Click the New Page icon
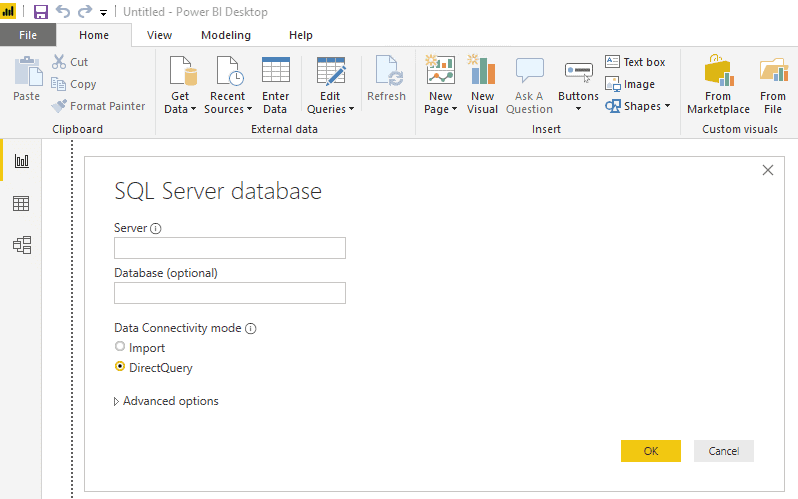This screenshot has height=499, width=798. tap(440, 70)
